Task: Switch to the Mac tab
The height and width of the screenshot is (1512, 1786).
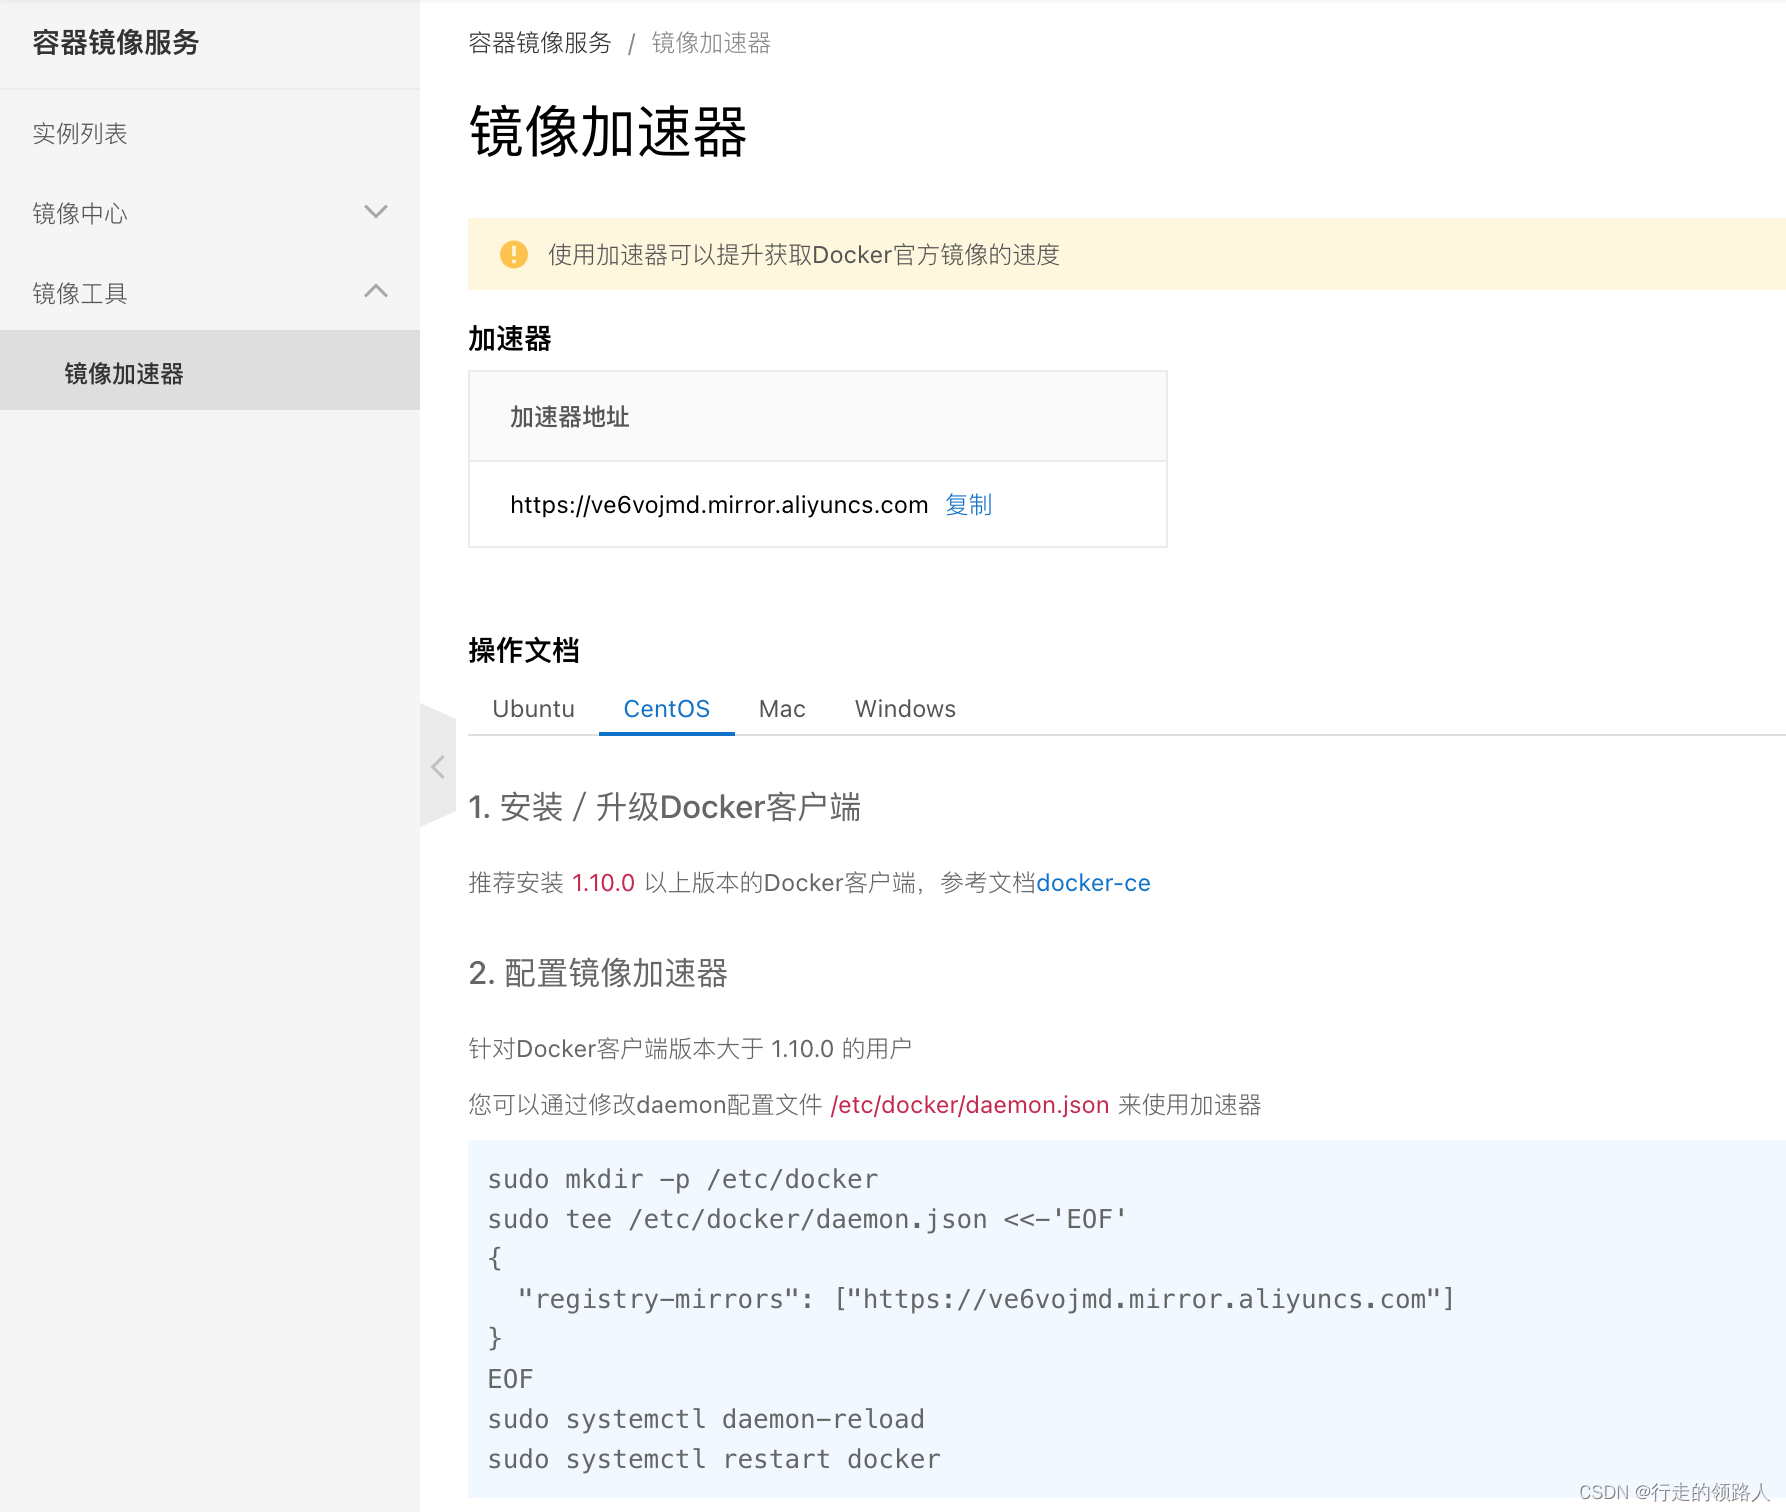Action: tap(781, 708)
